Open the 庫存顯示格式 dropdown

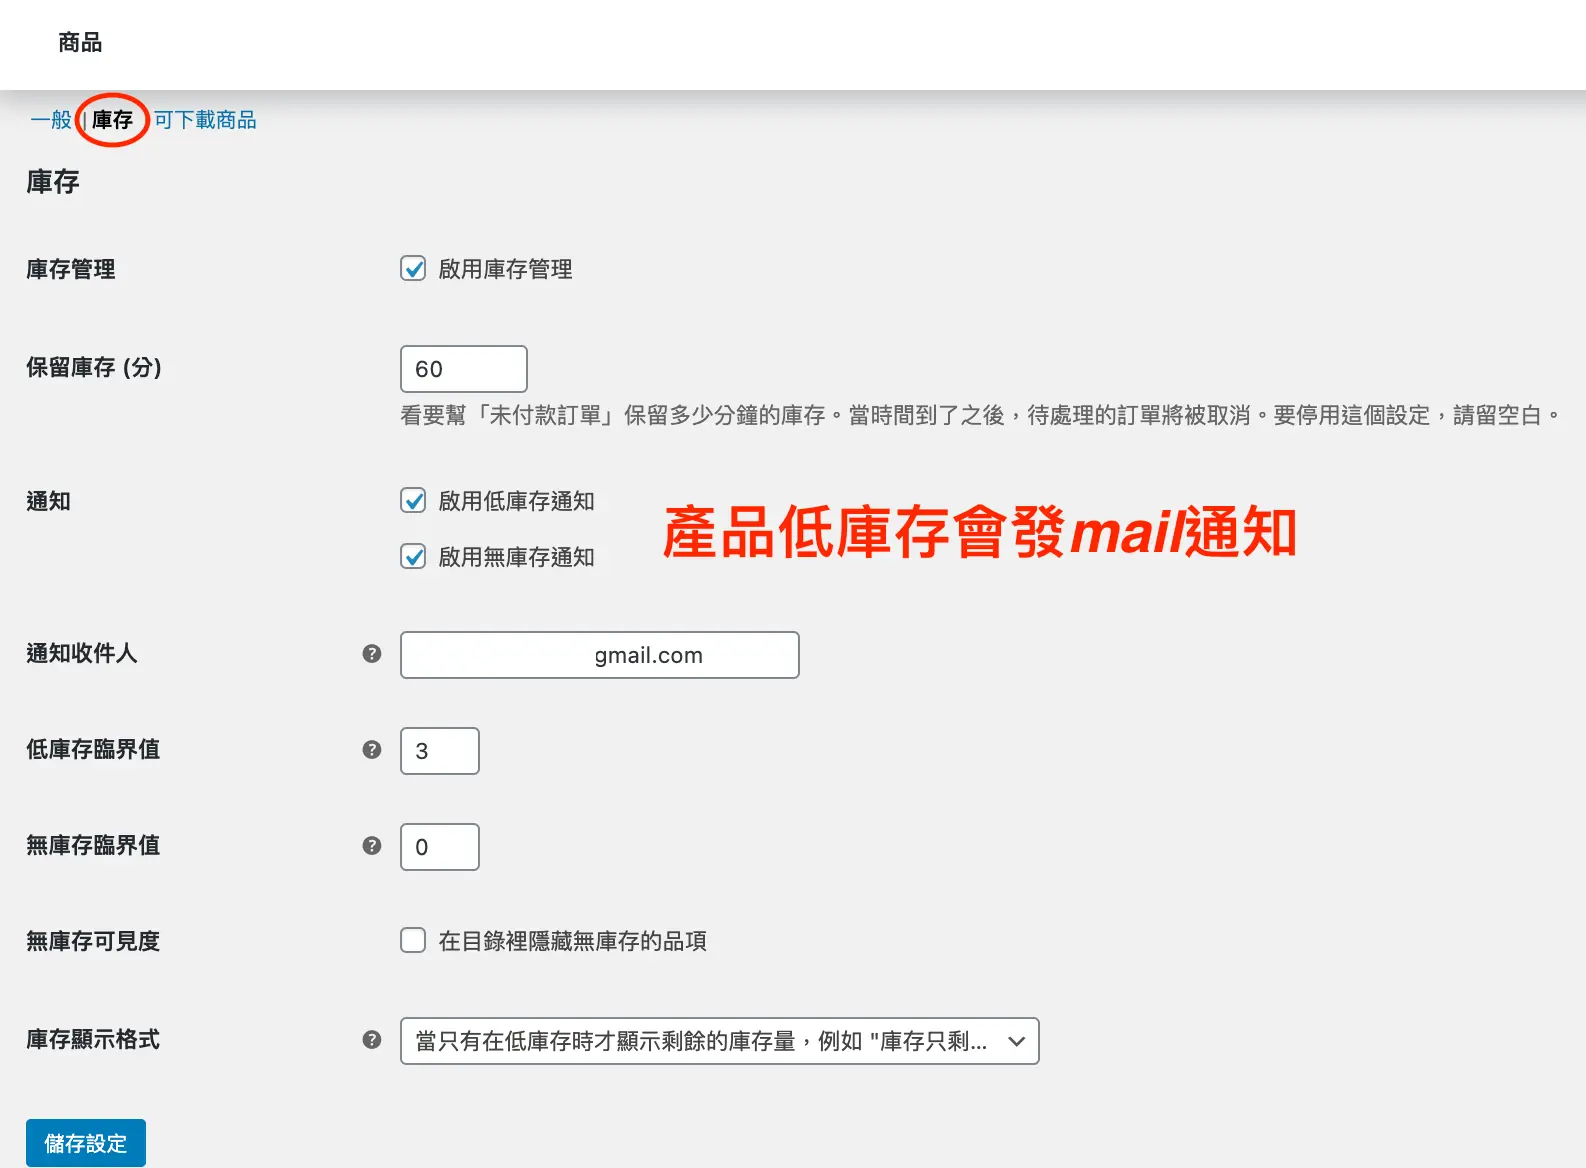pyautogui.click(x=719, y=1041)
